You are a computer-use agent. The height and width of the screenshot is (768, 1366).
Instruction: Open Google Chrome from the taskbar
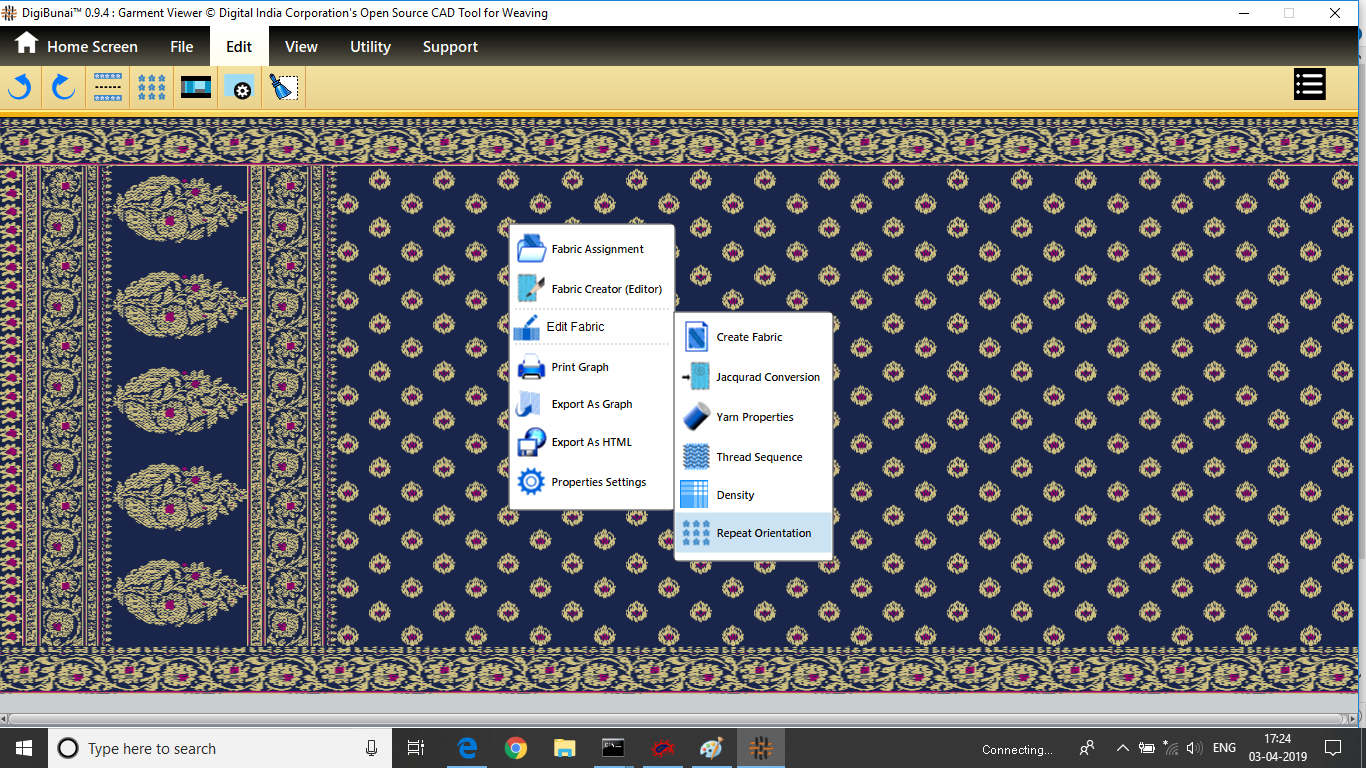click(515, 748)
